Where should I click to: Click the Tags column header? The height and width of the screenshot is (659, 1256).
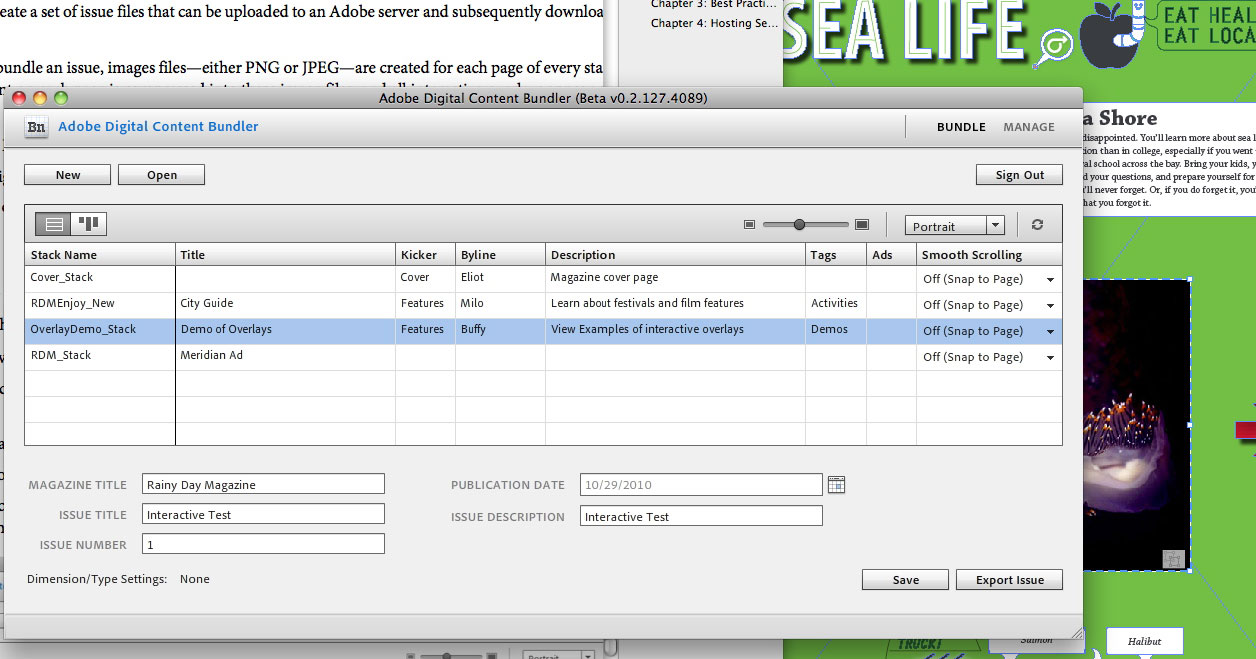[836, 255]
